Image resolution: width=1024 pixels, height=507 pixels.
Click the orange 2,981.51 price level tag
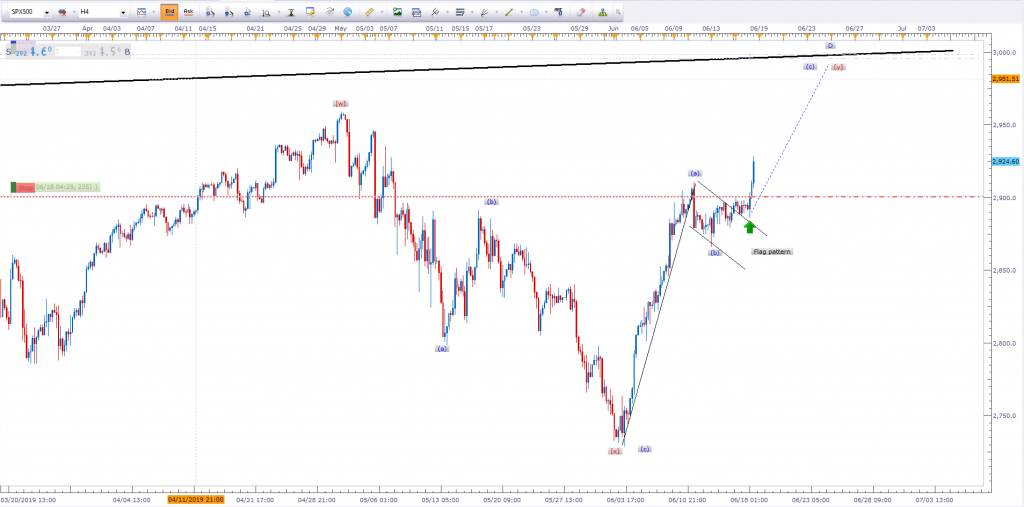(1005, 79)
